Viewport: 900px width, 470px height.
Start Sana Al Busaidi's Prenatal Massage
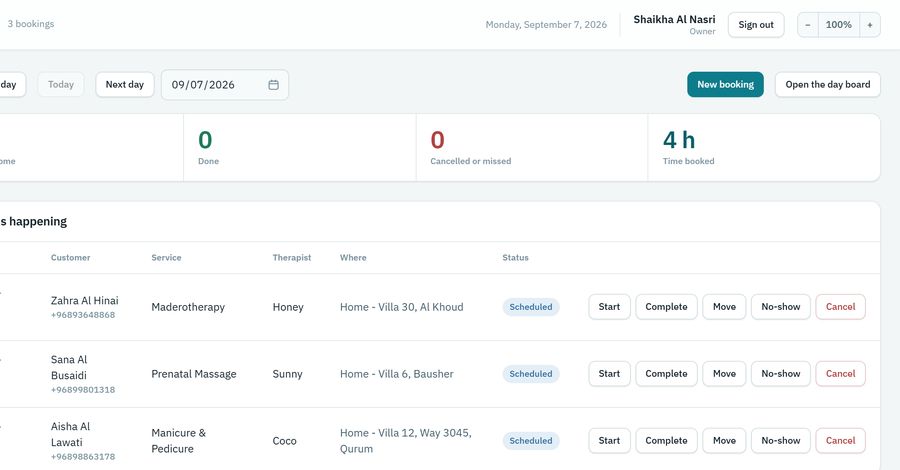(609, 374)
